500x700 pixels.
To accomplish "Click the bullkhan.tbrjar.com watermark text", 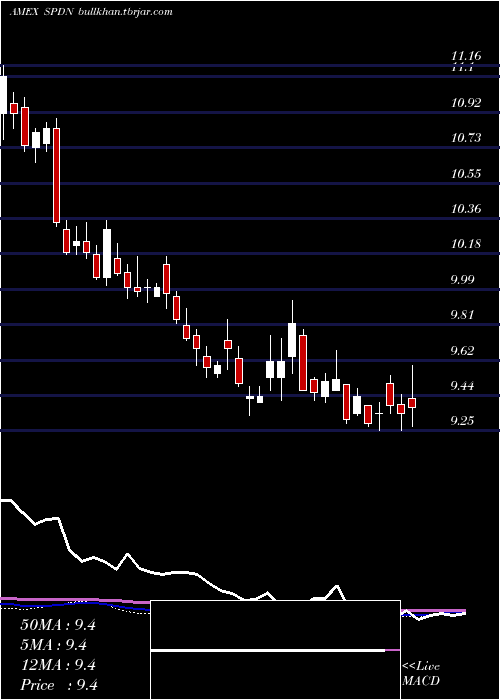I will click(125, 12).
